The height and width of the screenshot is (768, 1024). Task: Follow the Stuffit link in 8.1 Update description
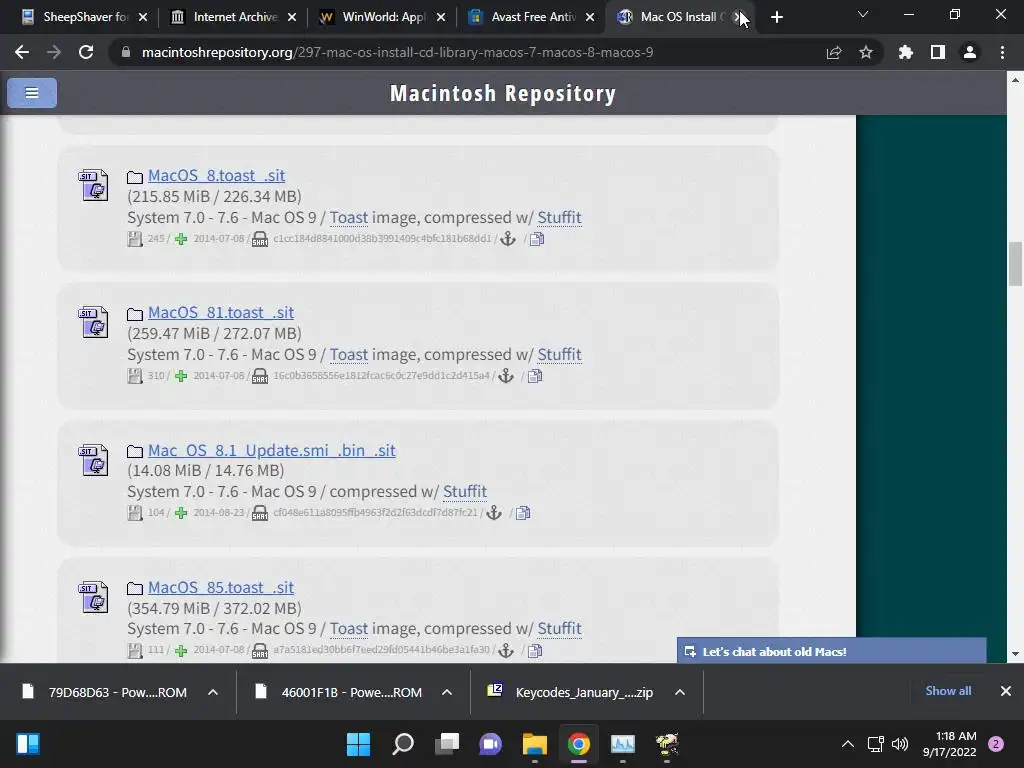coord(465,492)
